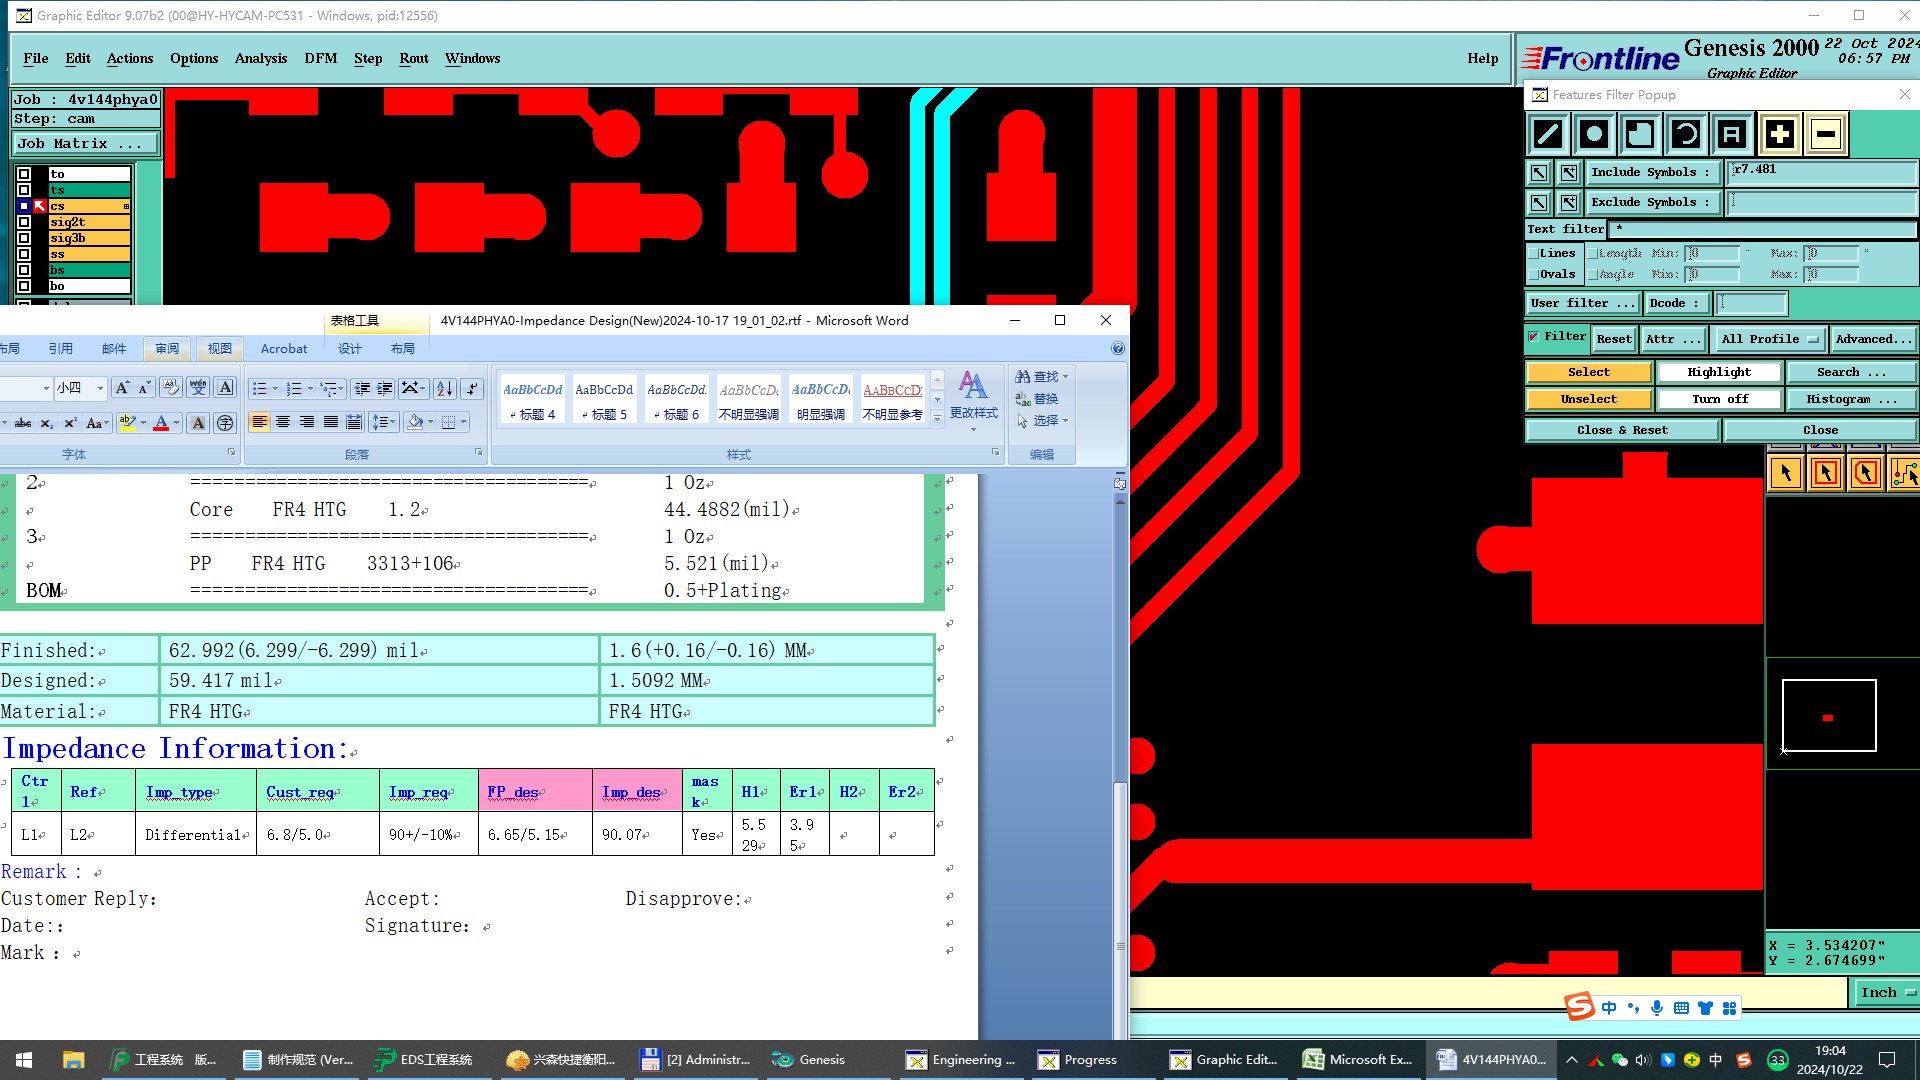Click the Histogram ... button
The image size is (1920, 1080).
pyautogui.click(x=1851, y=399)
